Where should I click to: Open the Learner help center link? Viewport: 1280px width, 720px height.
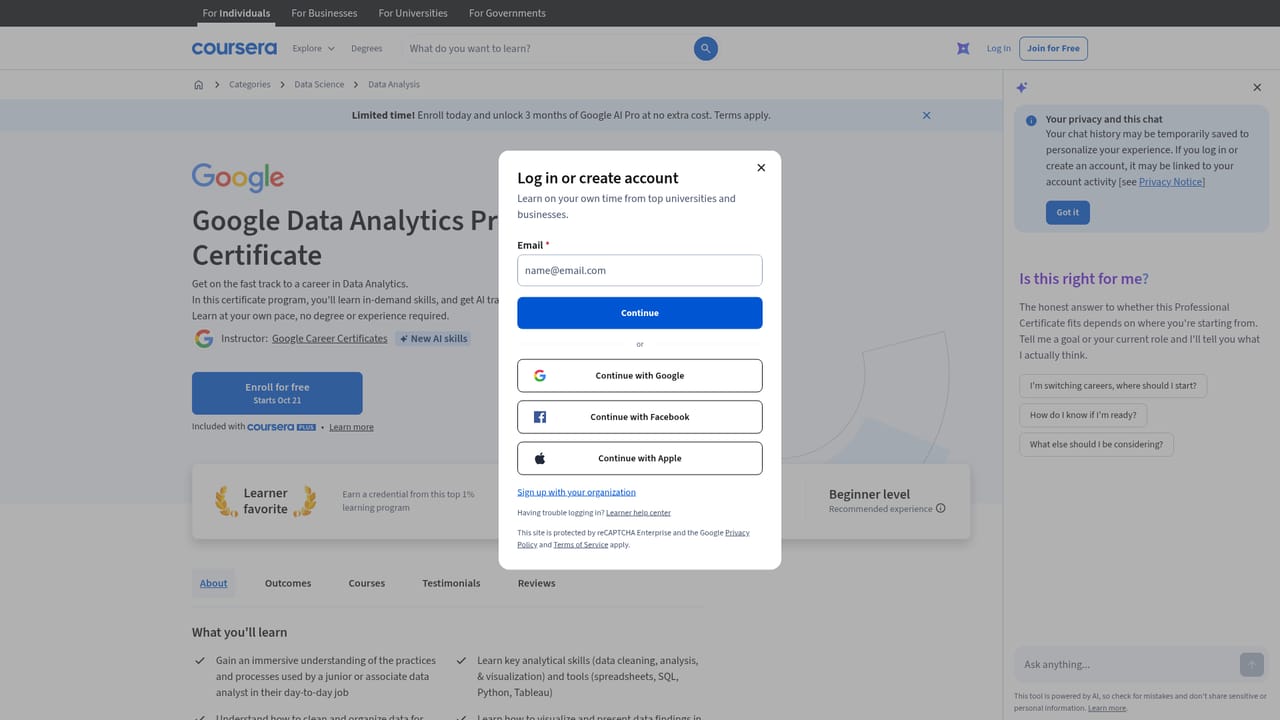tap(638, 513)
